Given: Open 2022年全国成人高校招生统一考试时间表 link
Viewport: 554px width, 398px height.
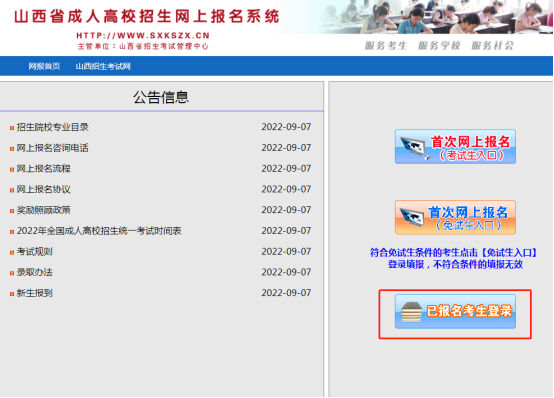Looking at the screenshot, I should pyautogui.click(x=99, y=231).
